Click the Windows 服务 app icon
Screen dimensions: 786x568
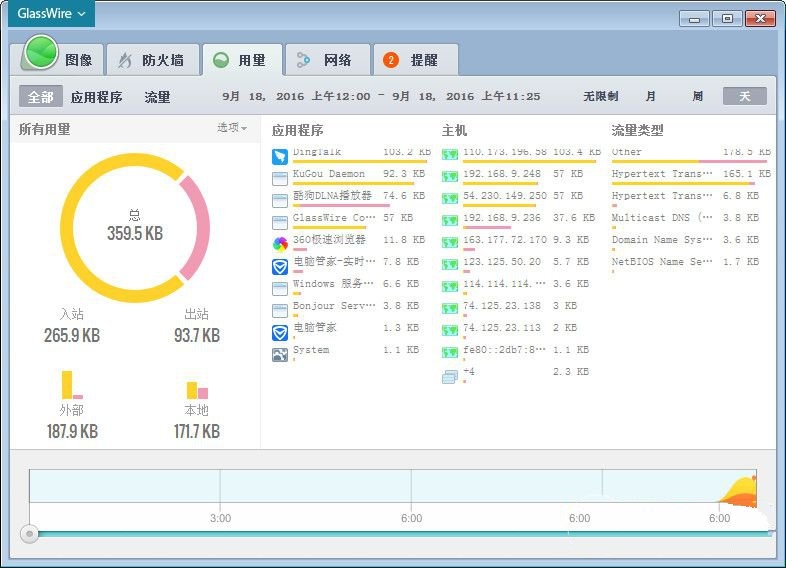click(280, 288)
